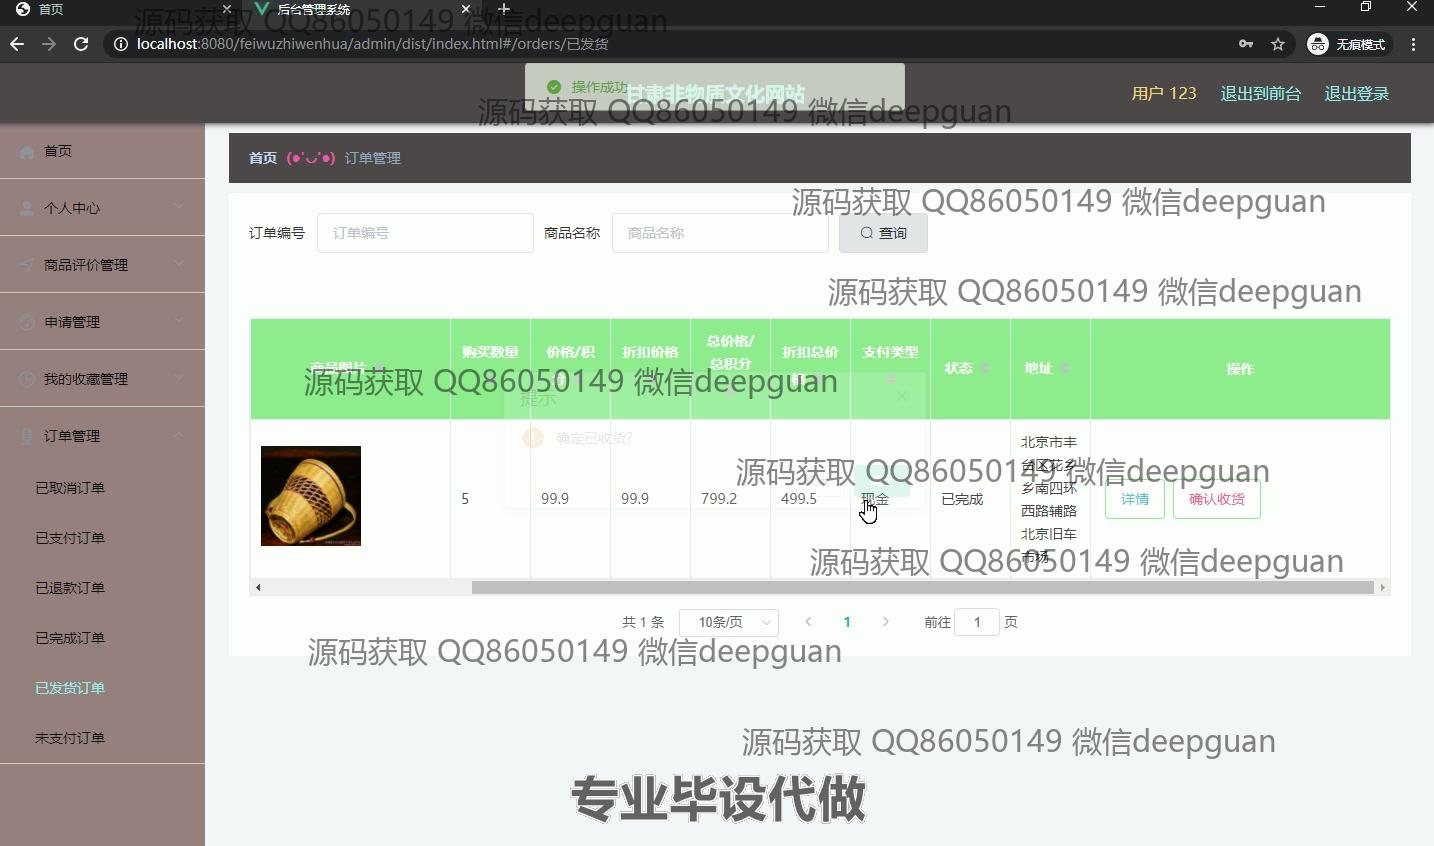The width and height of the screenshot is (1434, 846).
Task: Click the browser back arrow
Action: pyautogui.click(x=17, y=44)
